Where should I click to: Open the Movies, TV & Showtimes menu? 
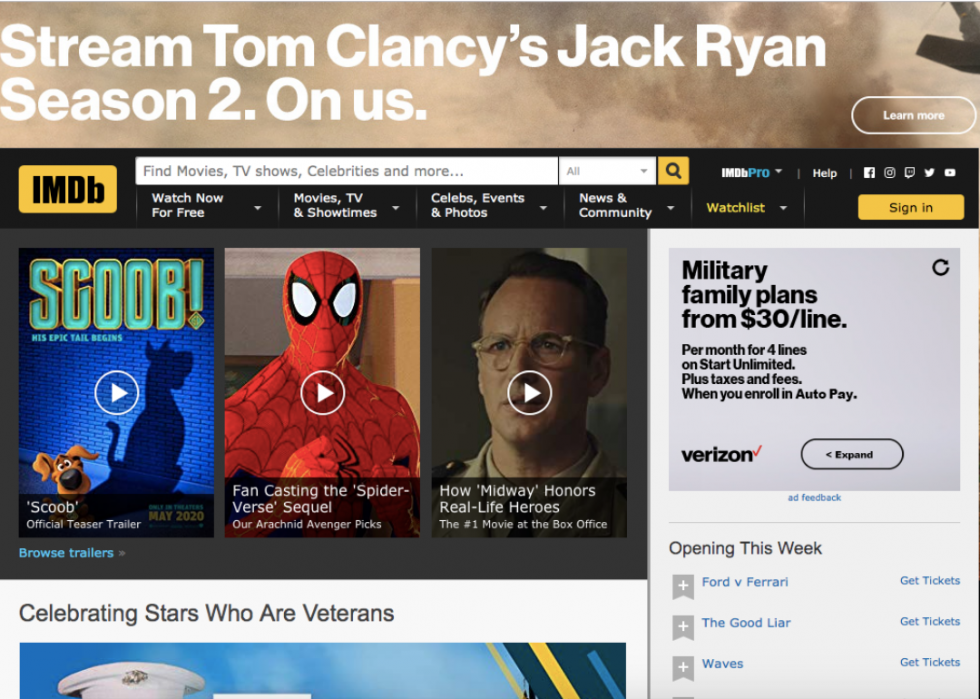(x=347, y=206)
